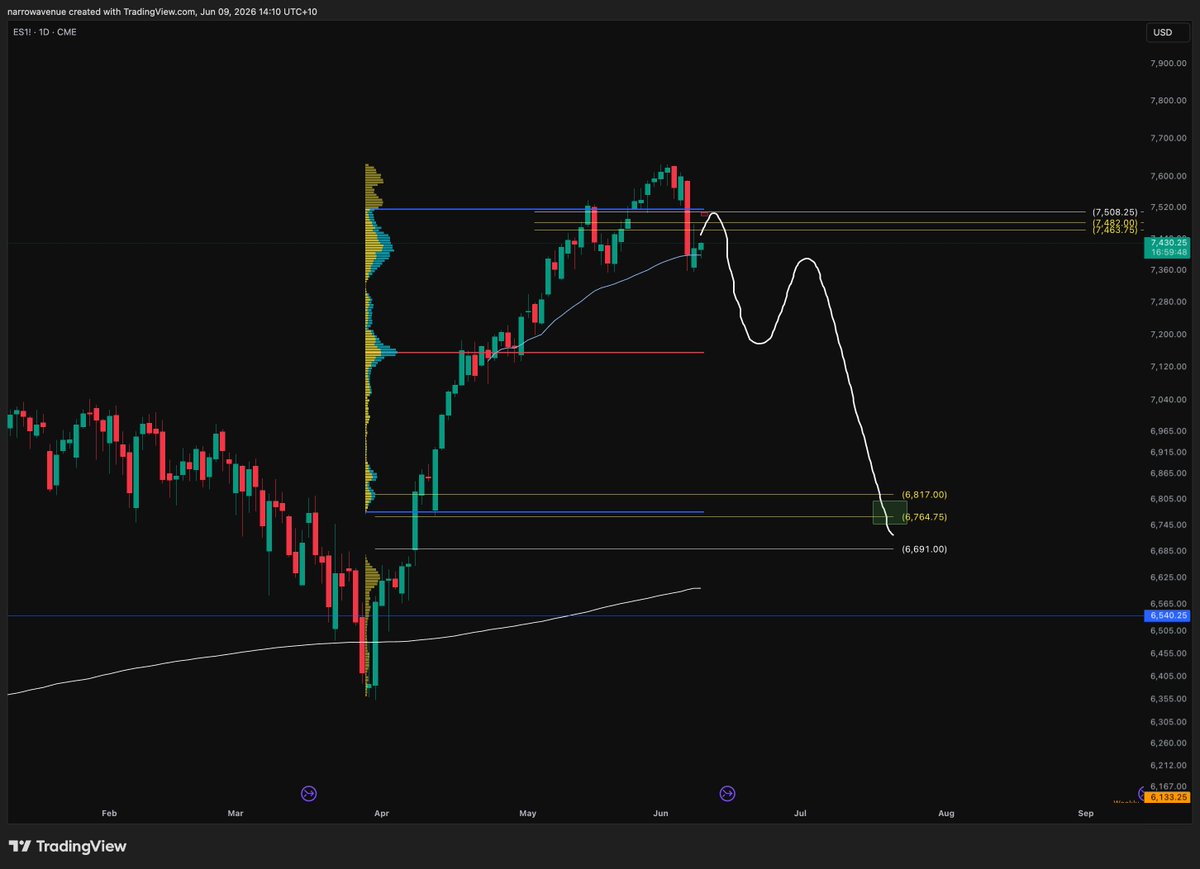The width and height of the screenshot is (1200, 869).
Task: Click the 6,355.00 price axis label
Action: point(1168,699)
